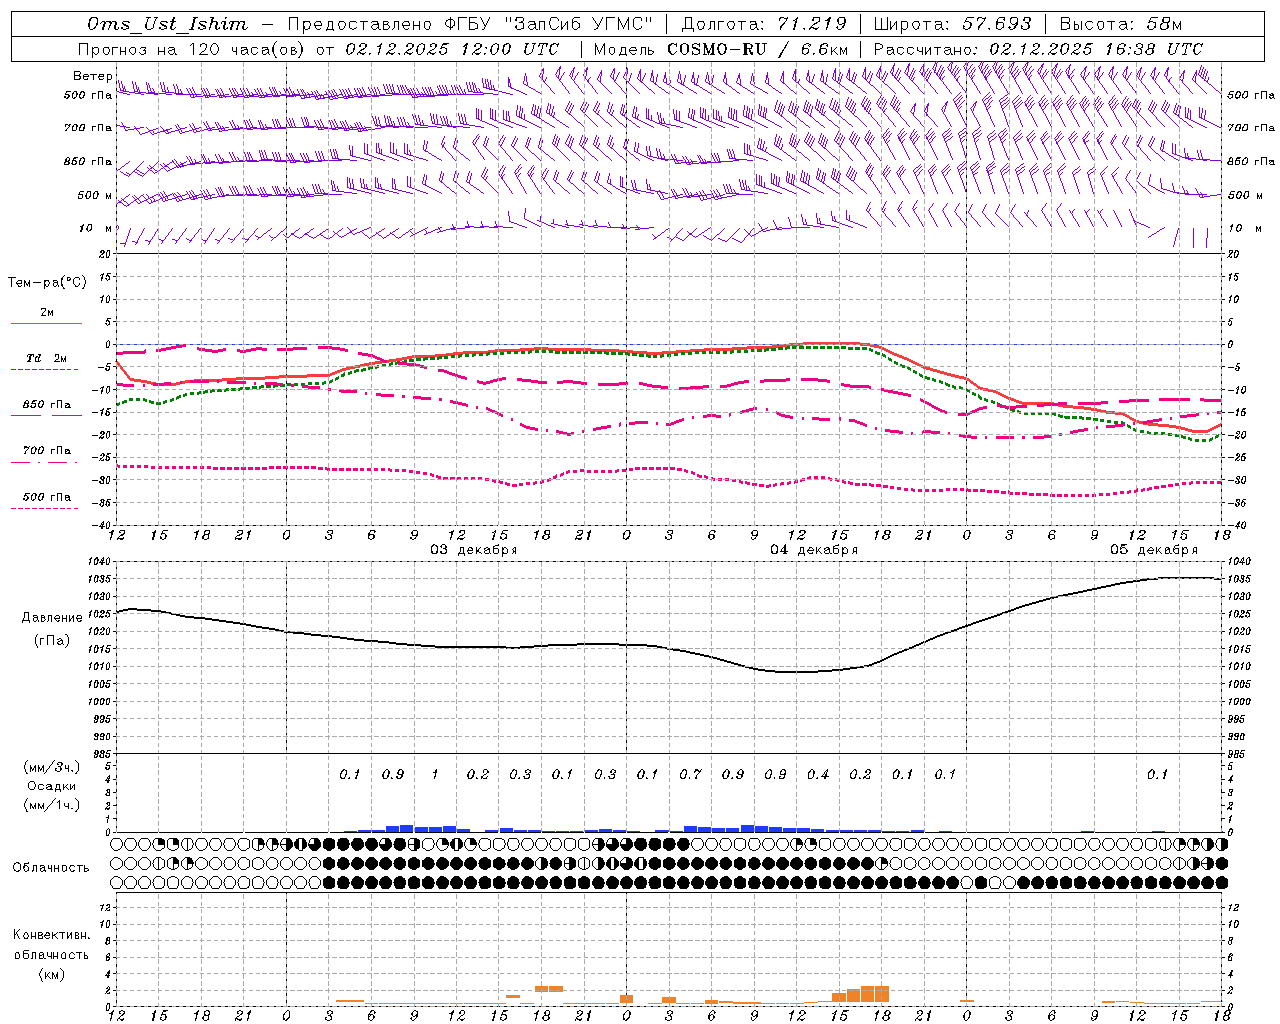Select the (км) unit label
This screenshot has width=1280, height=1024.
51,974
